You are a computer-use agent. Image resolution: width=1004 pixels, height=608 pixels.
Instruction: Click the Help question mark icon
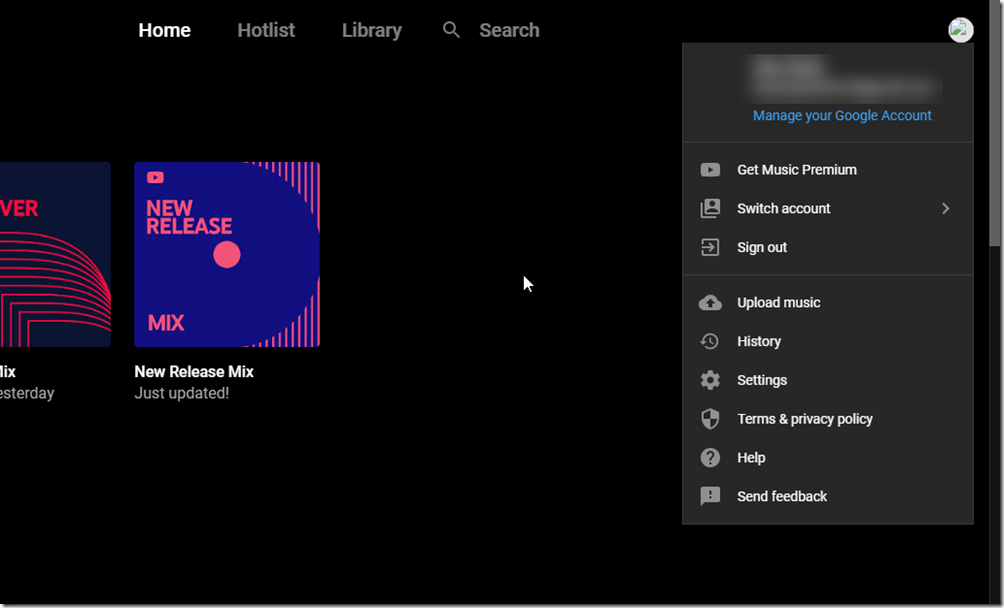point(710,458)
